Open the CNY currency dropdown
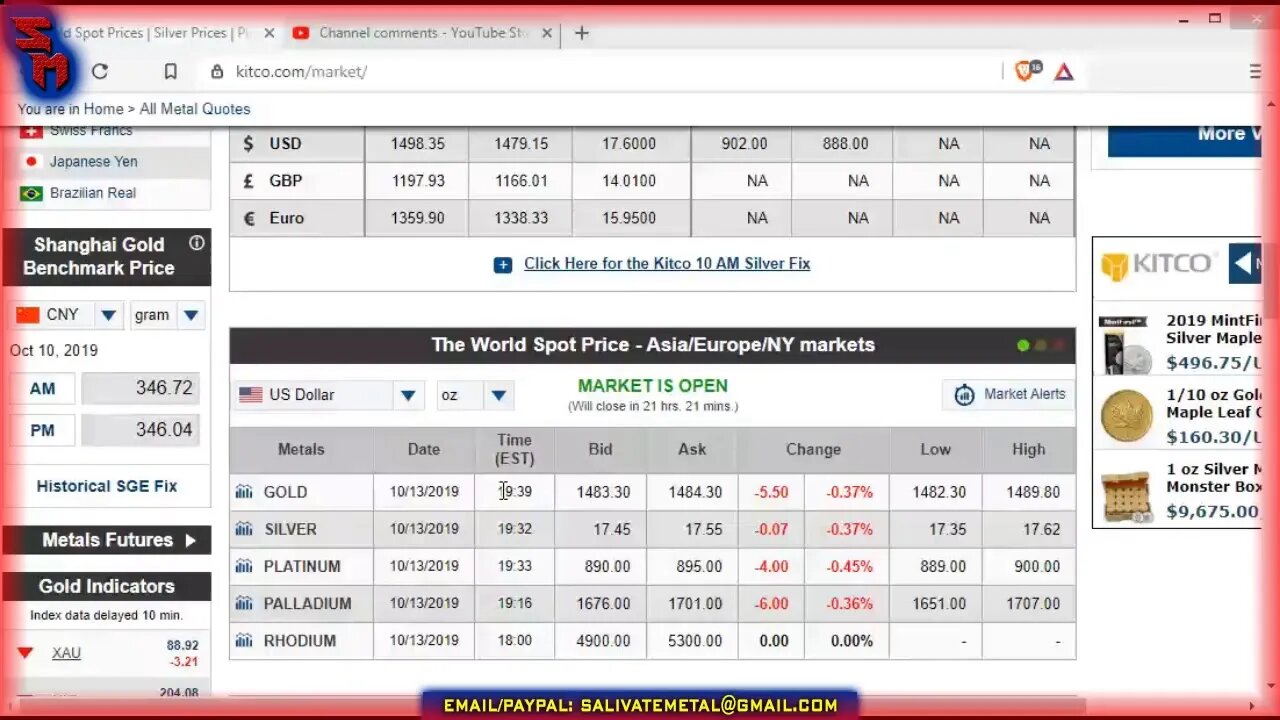The width and height of the screenshot is (1280, 720). coord(108,315)
